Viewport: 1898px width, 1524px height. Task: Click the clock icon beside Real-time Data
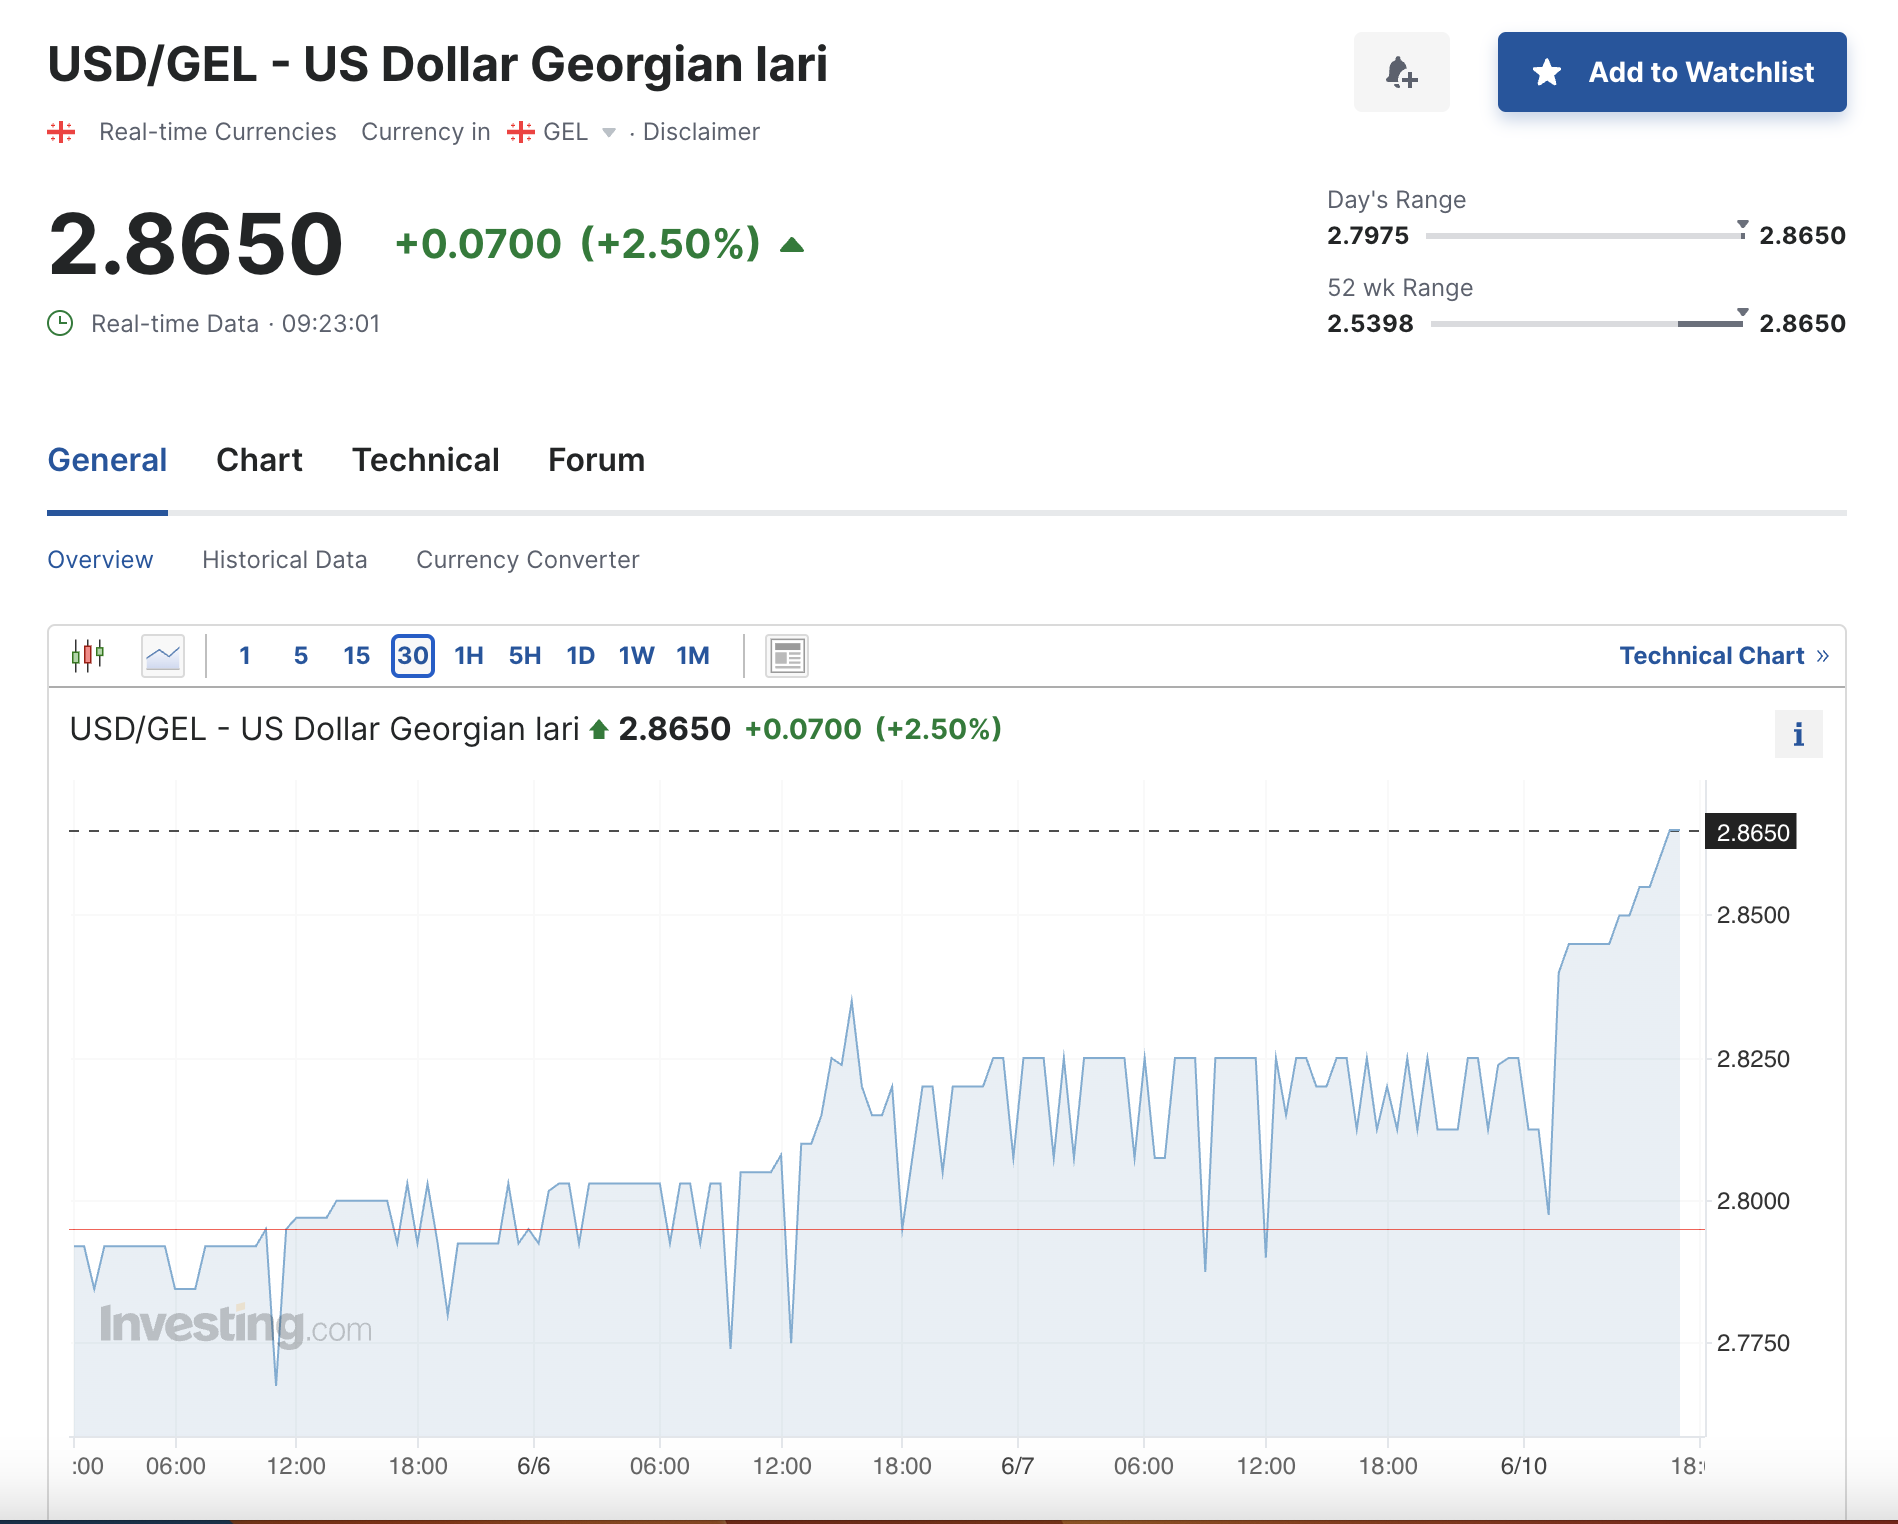[61, 322]
